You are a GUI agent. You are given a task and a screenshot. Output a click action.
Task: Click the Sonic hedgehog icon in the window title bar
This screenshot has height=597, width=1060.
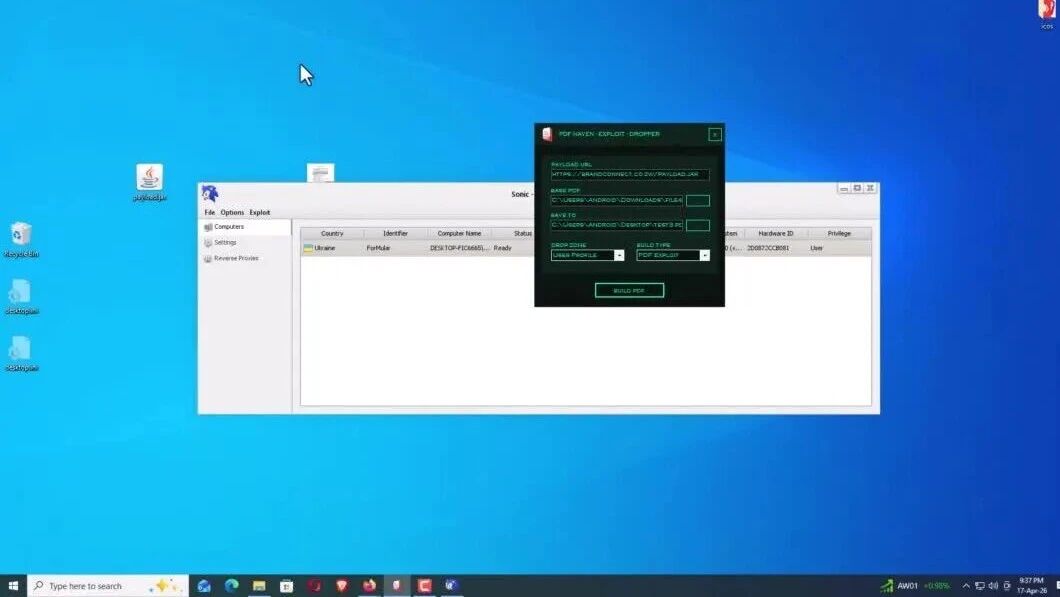210,193
